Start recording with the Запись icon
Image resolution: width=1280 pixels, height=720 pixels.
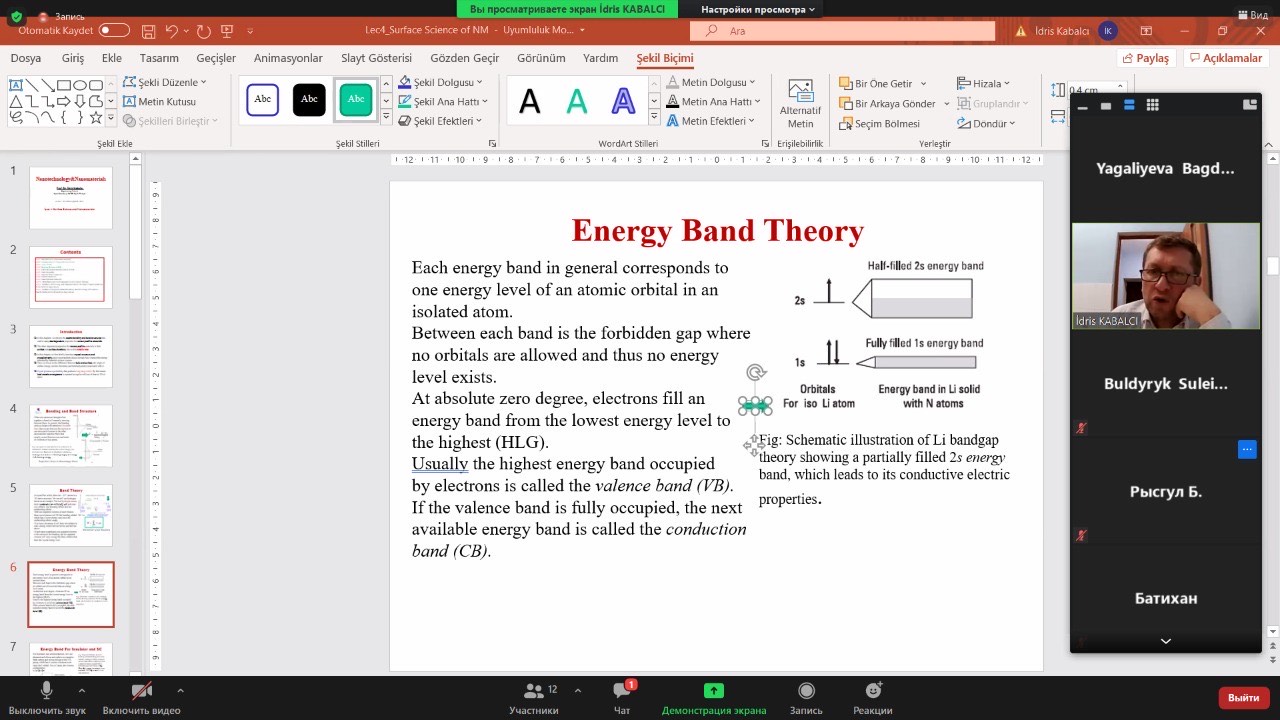pyautogui.click(x=806, y=691)
